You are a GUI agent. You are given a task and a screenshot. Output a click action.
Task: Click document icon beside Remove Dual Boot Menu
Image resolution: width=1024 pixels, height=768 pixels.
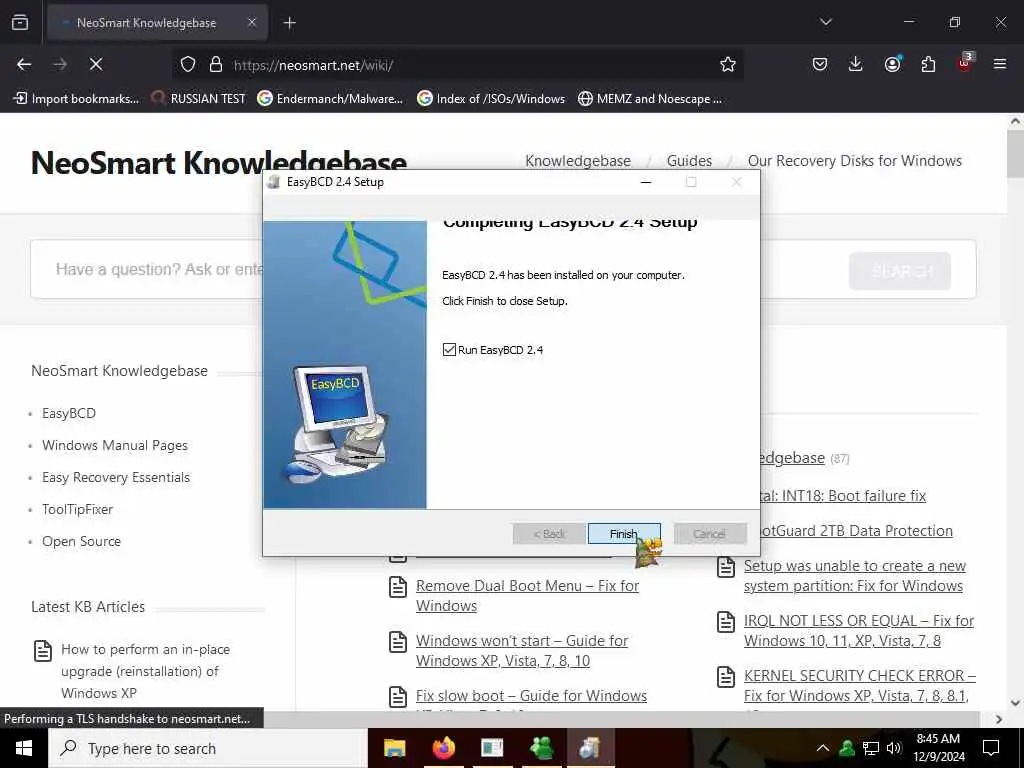coord(398,586)
